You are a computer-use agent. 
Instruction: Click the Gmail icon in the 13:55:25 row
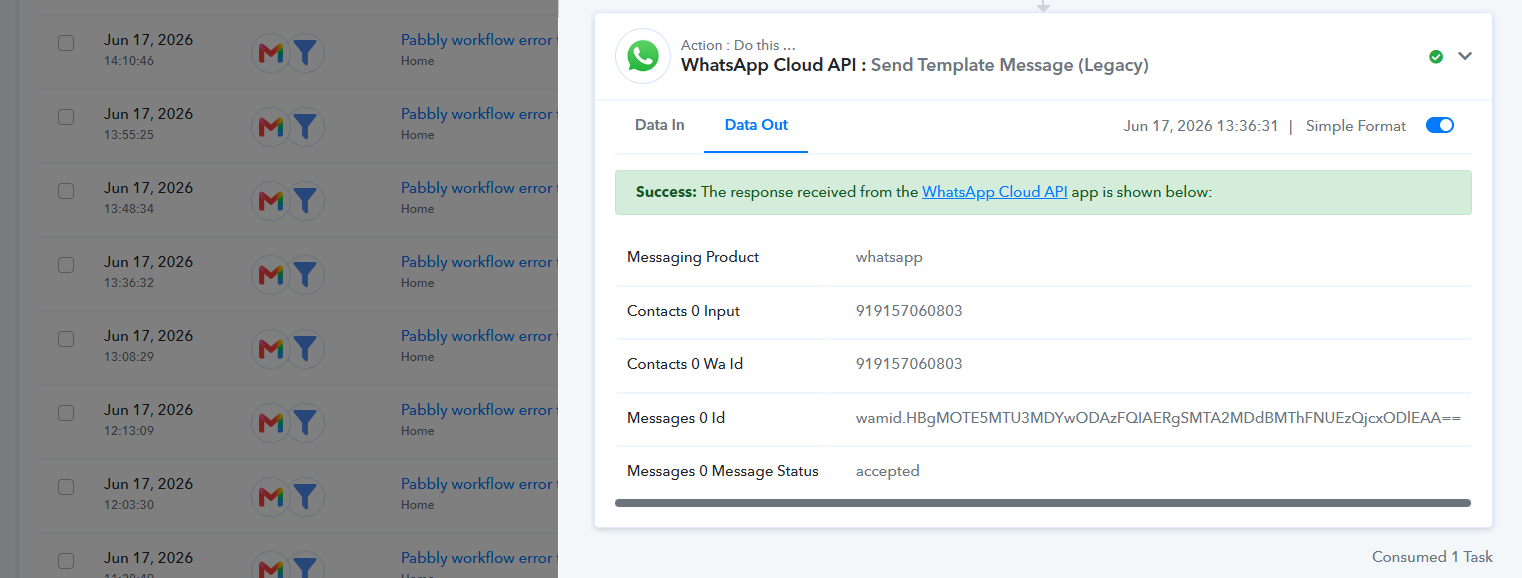[271, 126]
